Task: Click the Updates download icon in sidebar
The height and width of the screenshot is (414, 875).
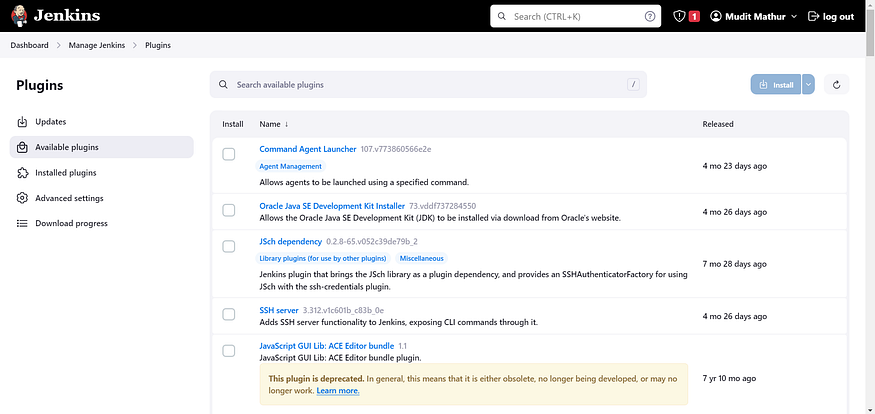Action: pos(22,122)
